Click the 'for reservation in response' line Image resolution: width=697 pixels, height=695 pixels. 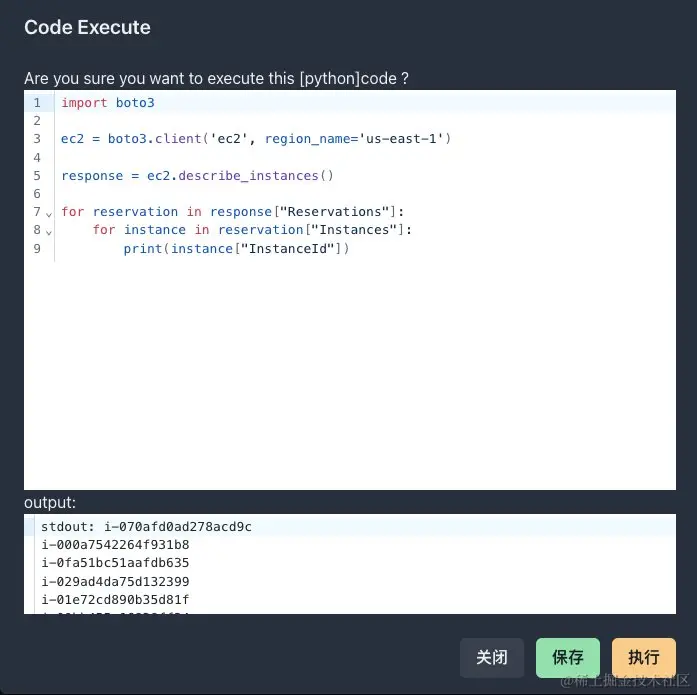[232, 212]
